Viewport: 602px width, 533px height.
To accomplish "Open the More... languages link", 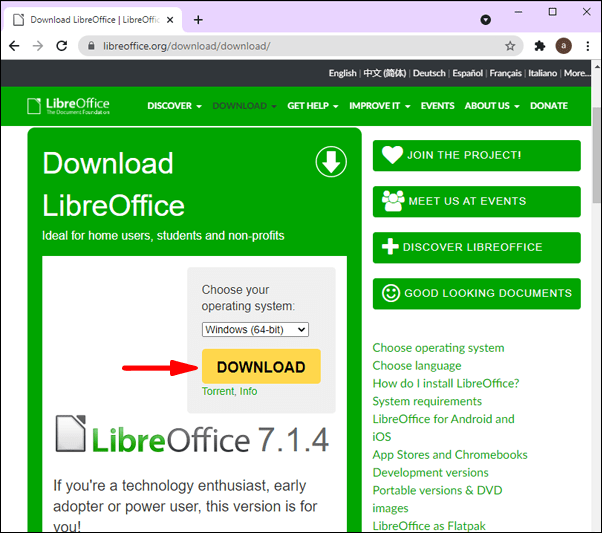I will coord(577,73).
